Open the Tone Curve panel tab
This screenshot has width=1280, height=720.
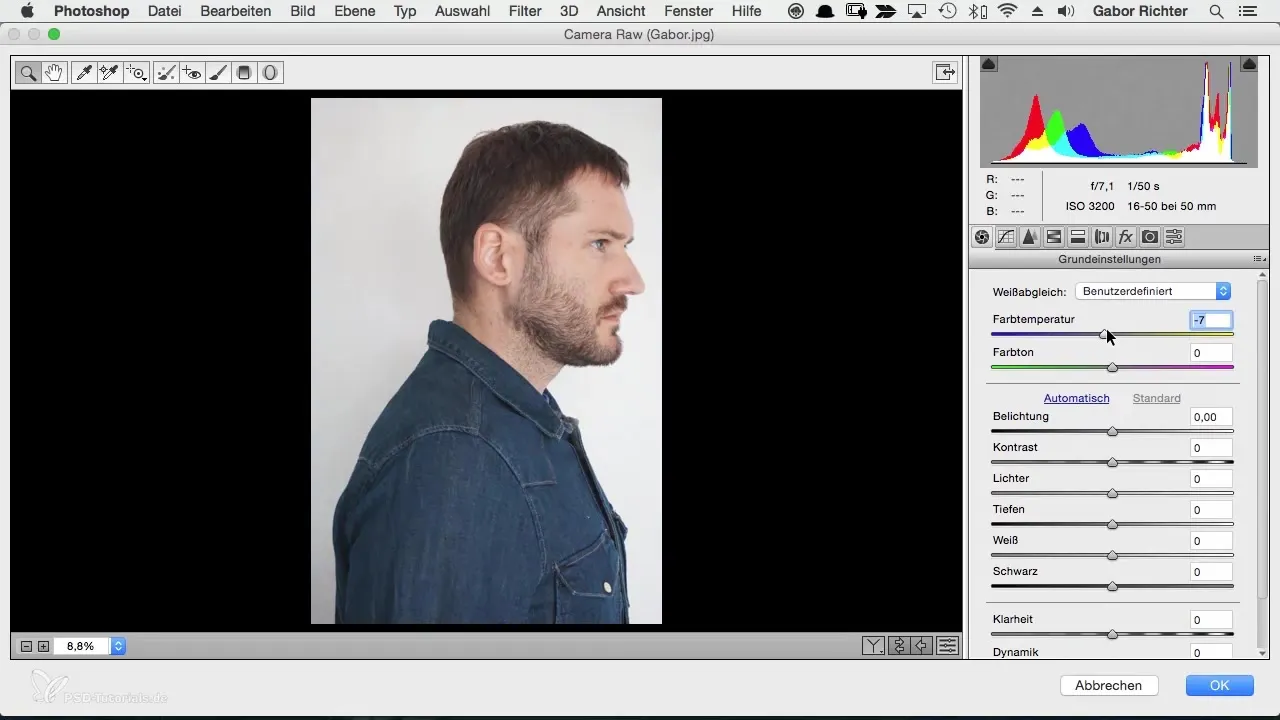1006,237
